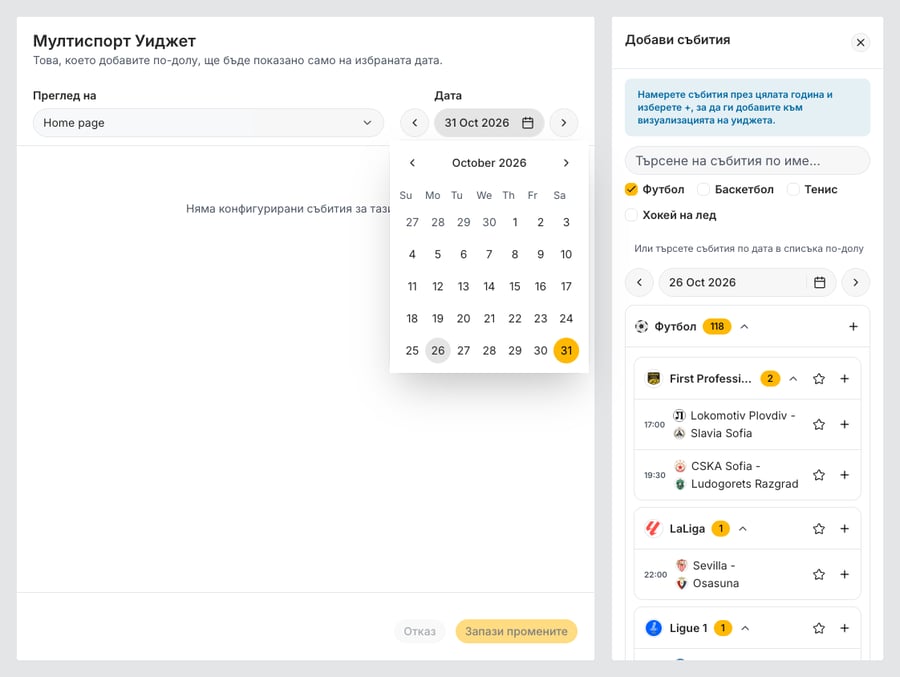The height and width of the screenshot is (677, 900).
Task: Add all LaLiga events
Action: [x=844, y=529]
